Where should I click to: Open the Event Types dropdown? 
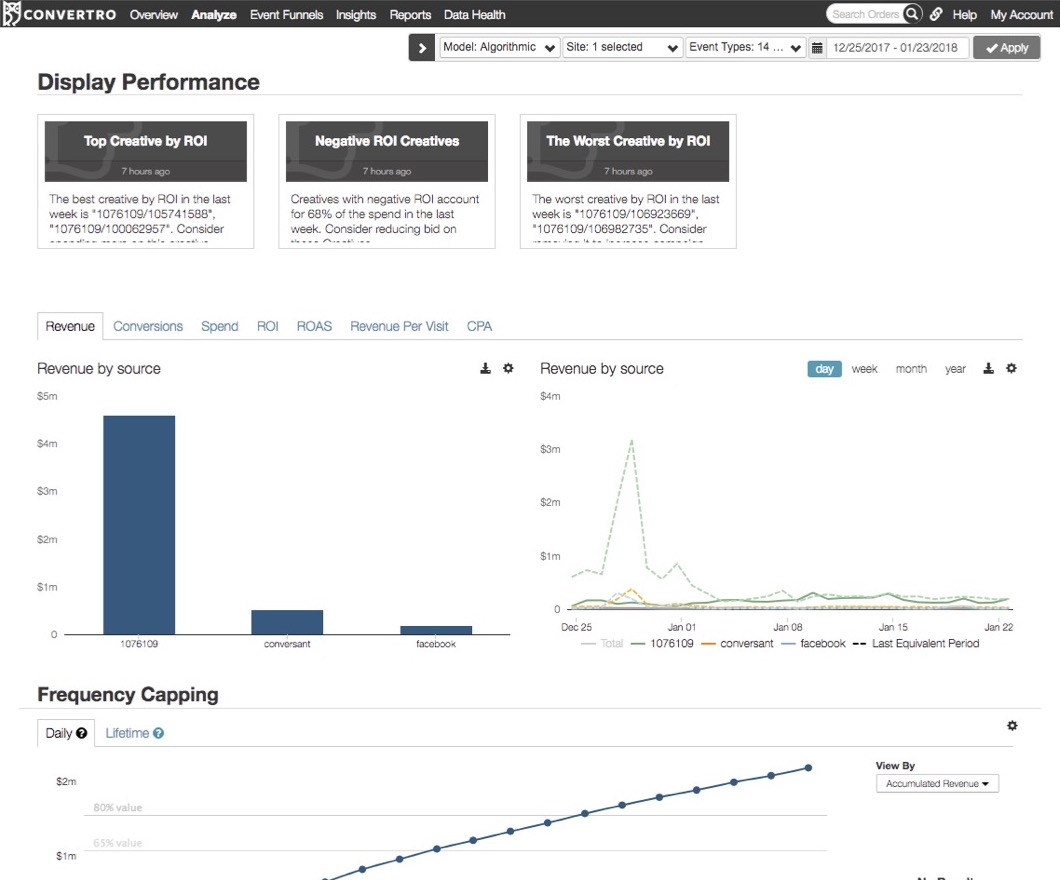(745, 47)
